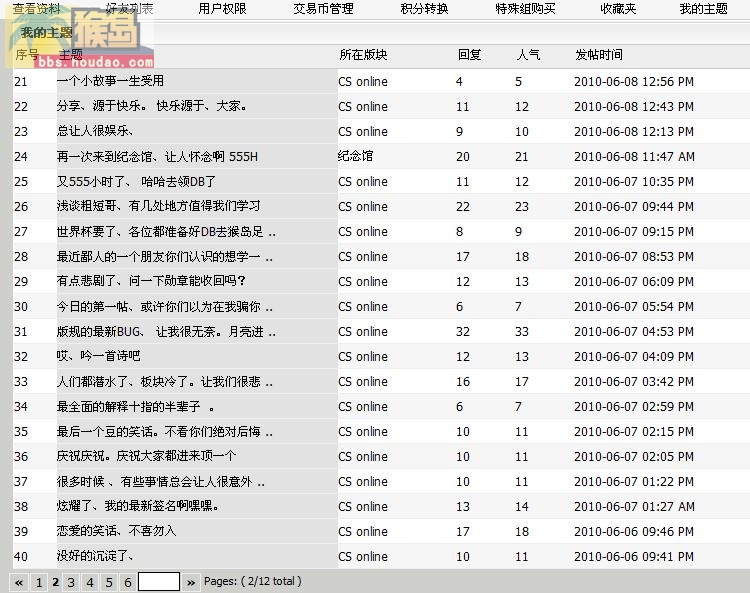
Task: Go to the 收藏夹 tab
Action: click(x=618, y=9)
